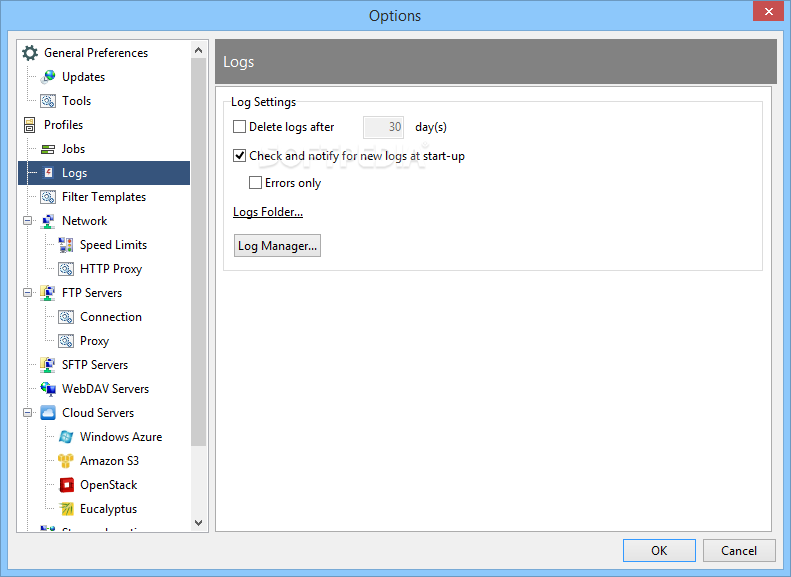Confirm options with OK button

659,550
